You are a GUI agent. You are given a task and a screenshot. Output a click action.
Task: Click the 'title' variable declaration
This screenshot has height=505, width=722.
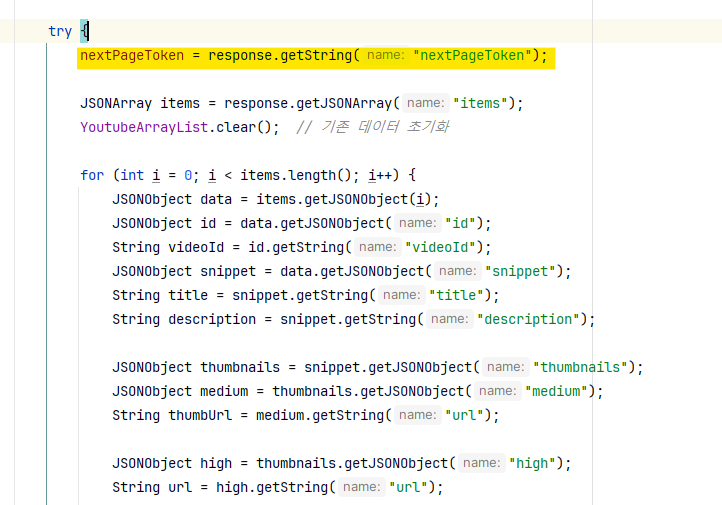[188, 295]
